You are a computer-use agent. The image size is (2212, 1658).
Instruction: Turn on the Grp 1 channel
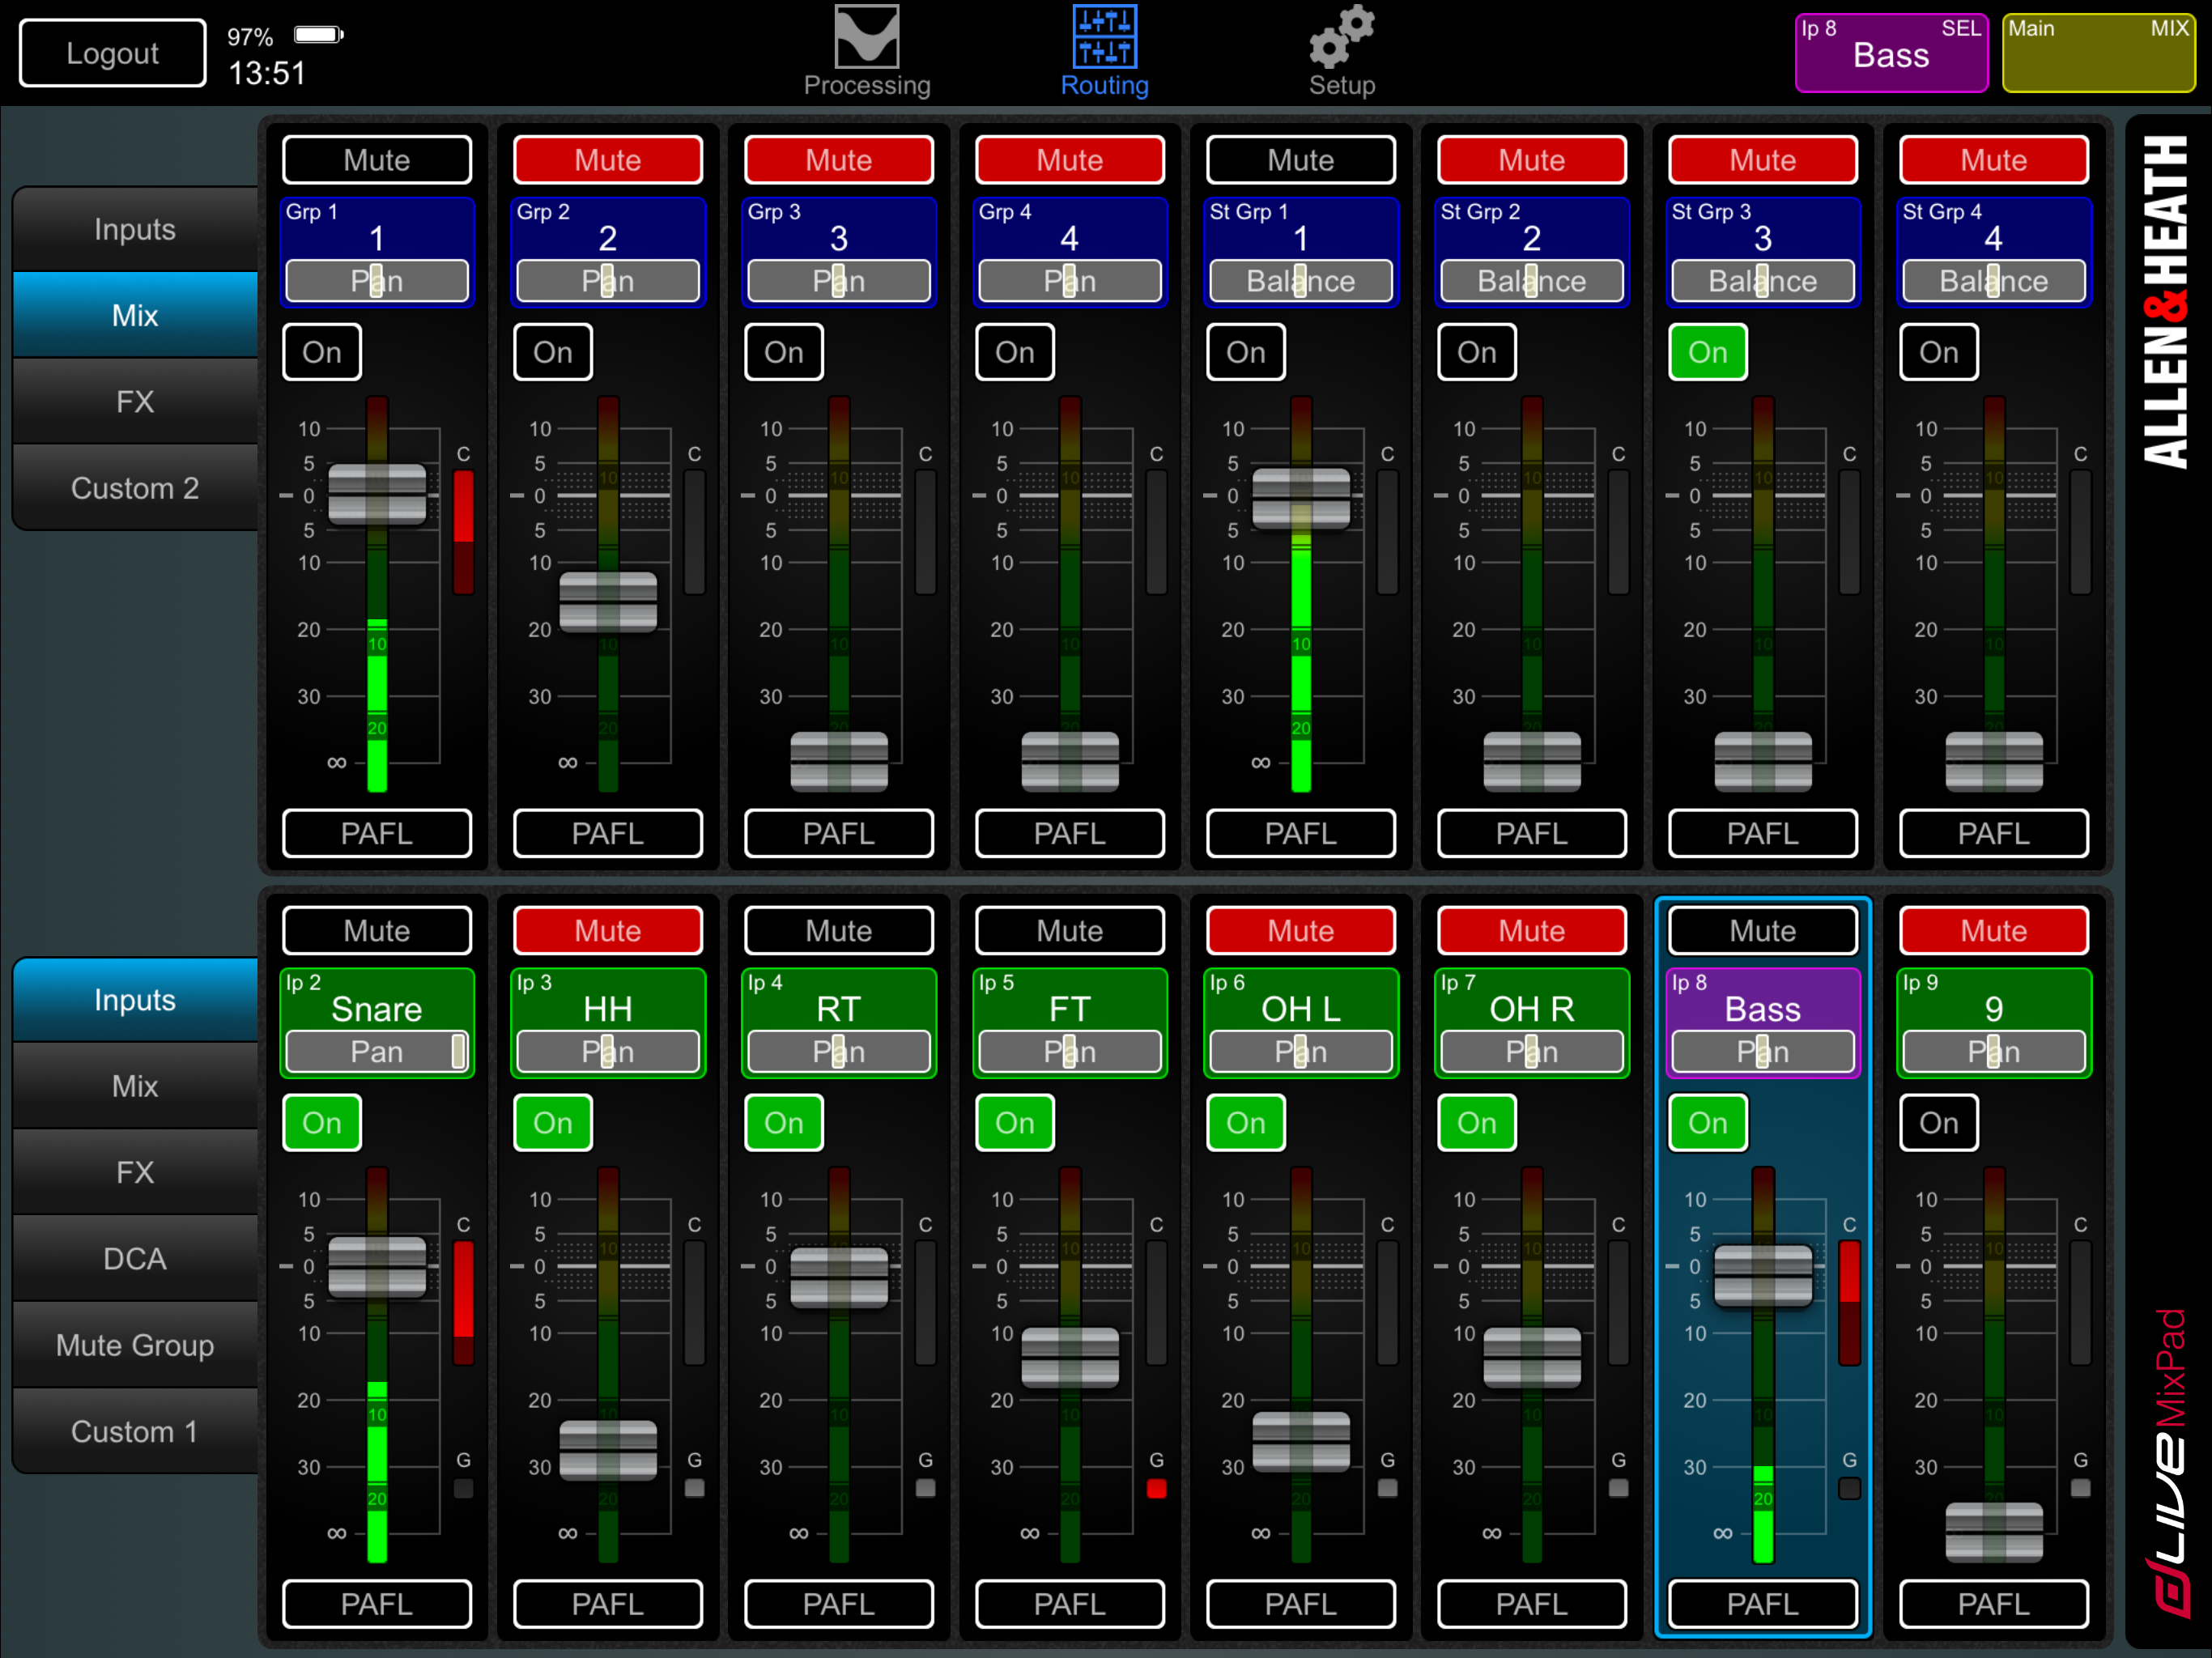pyautogui.click(x=321, y=351)
